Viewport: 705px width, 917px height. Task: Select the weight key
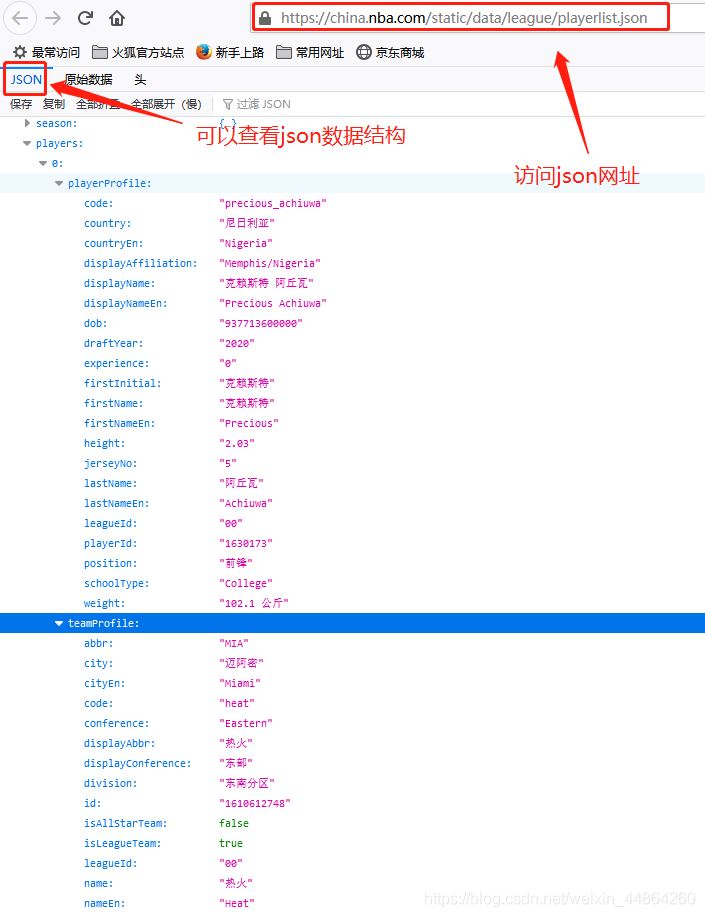point(104,604)
